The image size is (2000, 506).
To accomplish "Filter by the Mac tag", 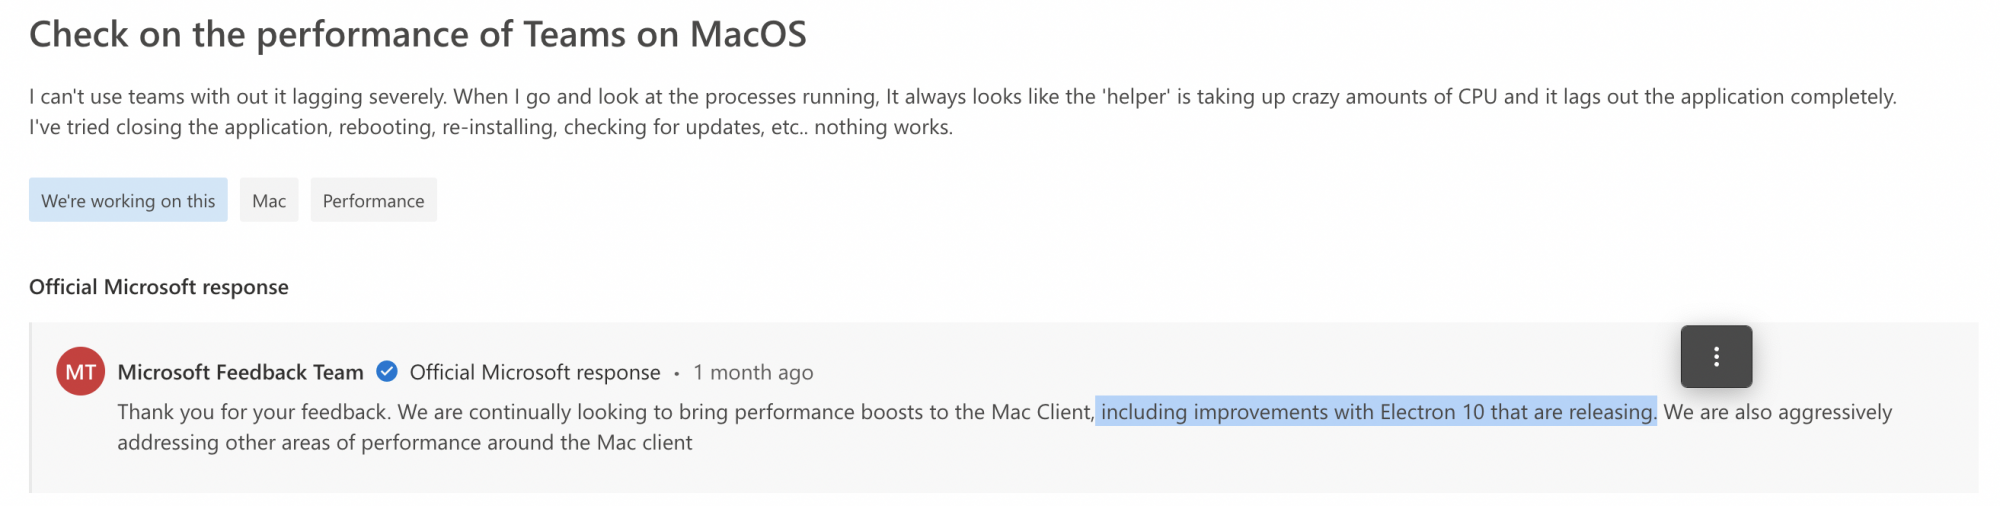I will click(269, 200).
